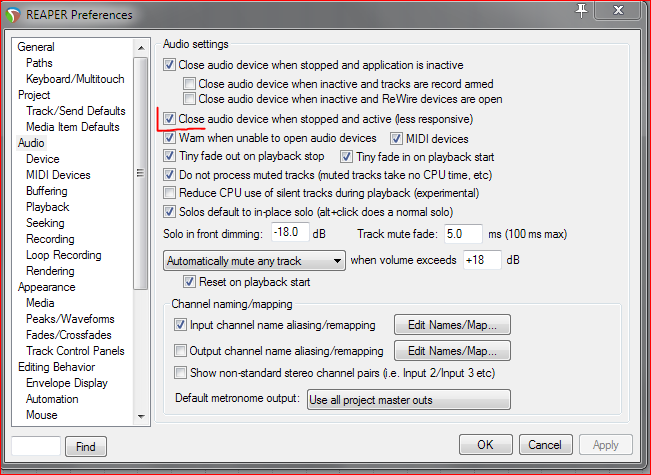The width and height of the screenshot is (651, 475).
Task: Click the Find button
Action: click(86, 447)
